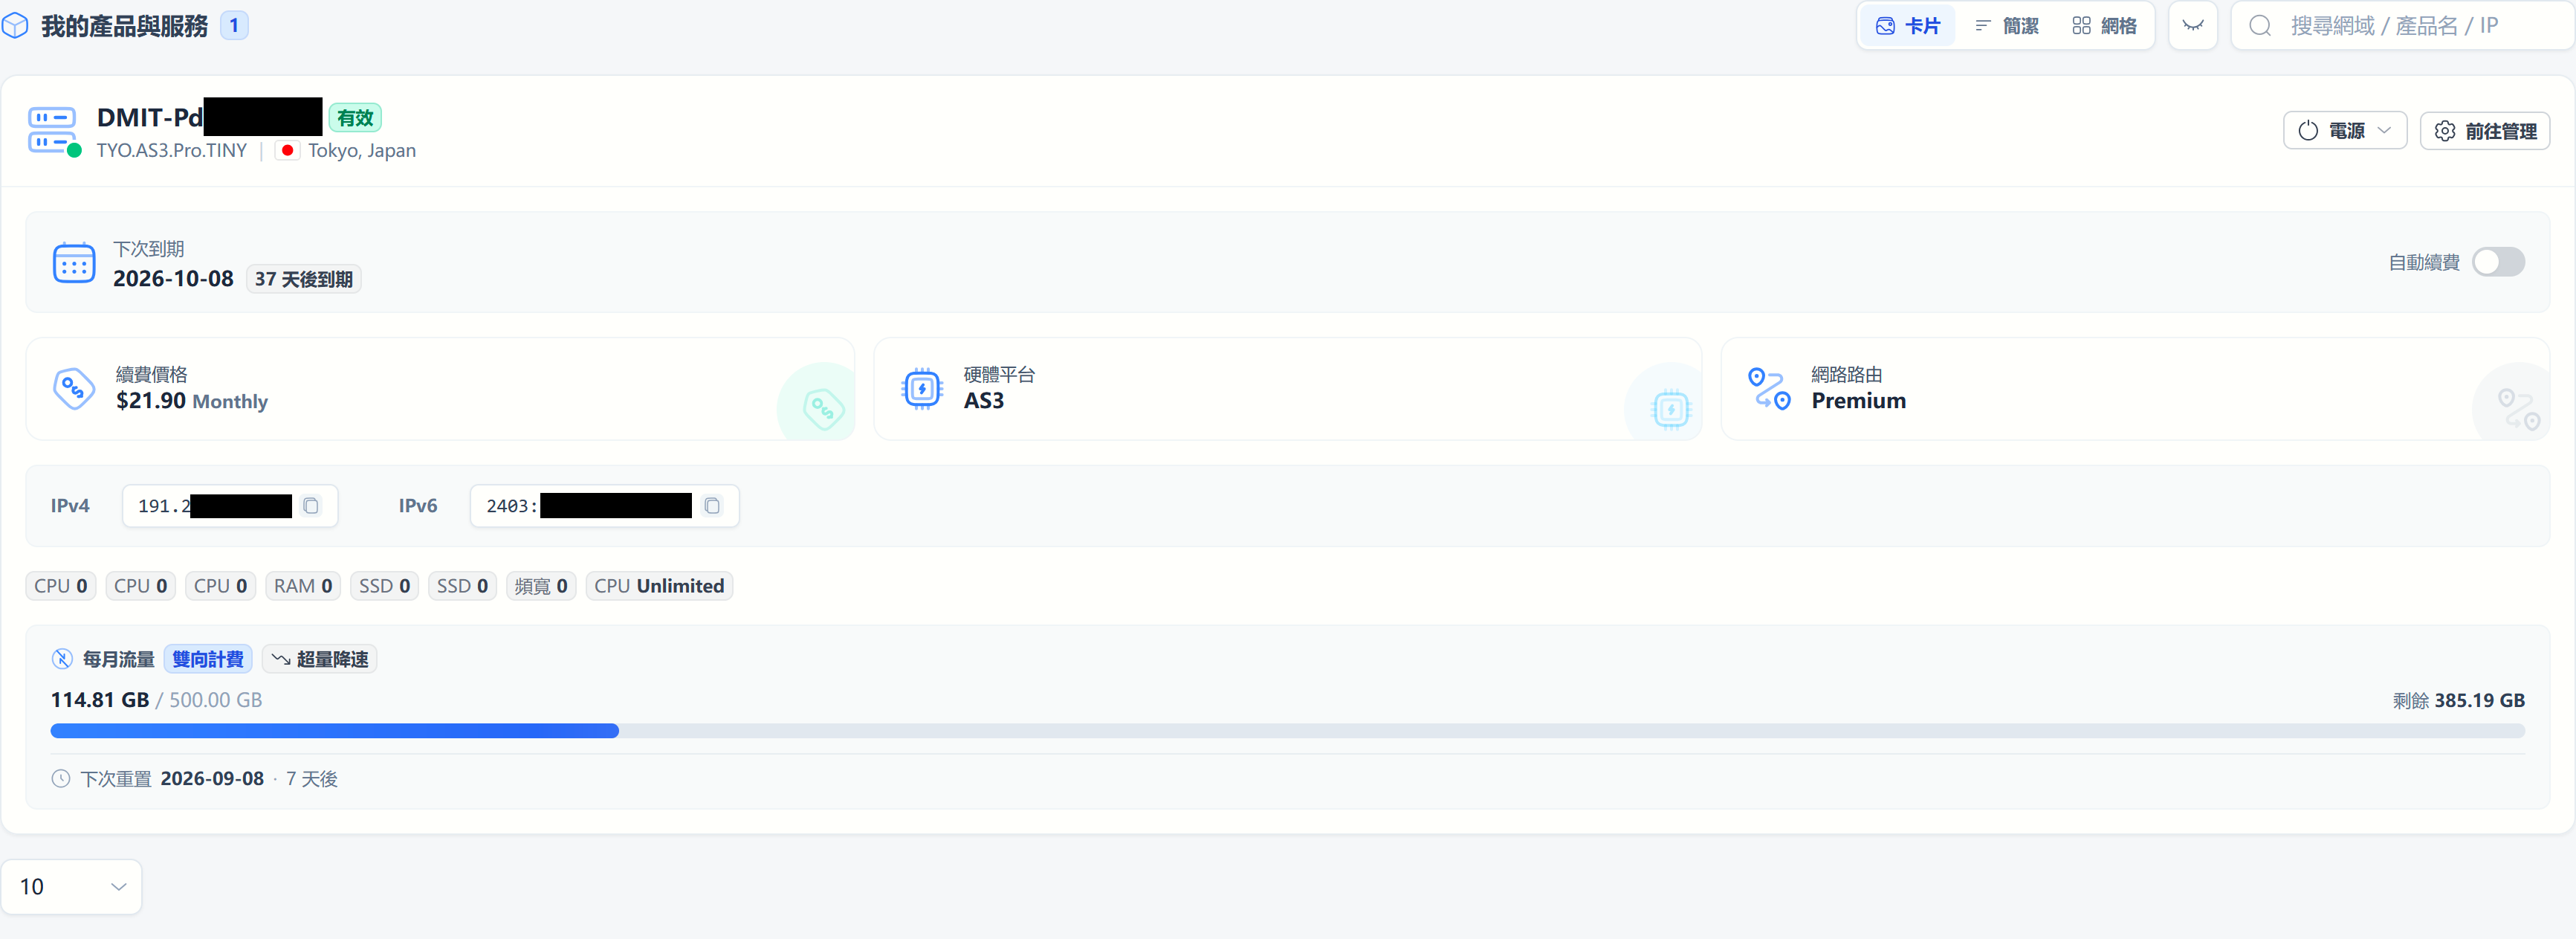Viewport: 2576px width, 939px height.
Task: Click the route icon beside 網路路由
Action: point(1769,389)
